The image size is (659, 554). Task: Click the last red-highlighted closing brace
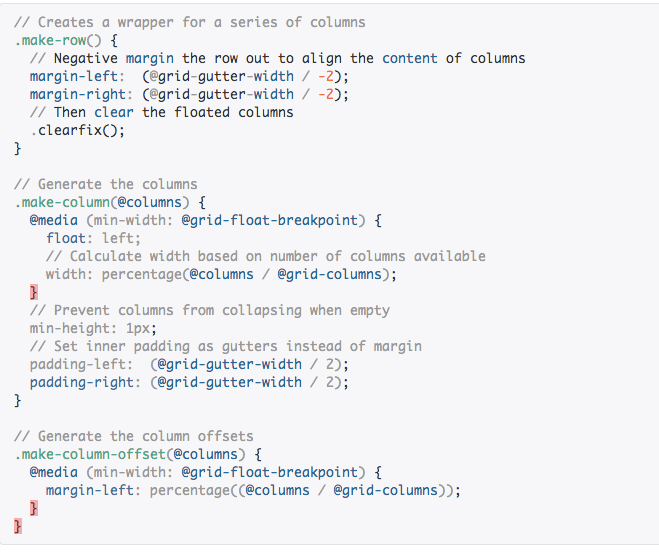[17, 526]
